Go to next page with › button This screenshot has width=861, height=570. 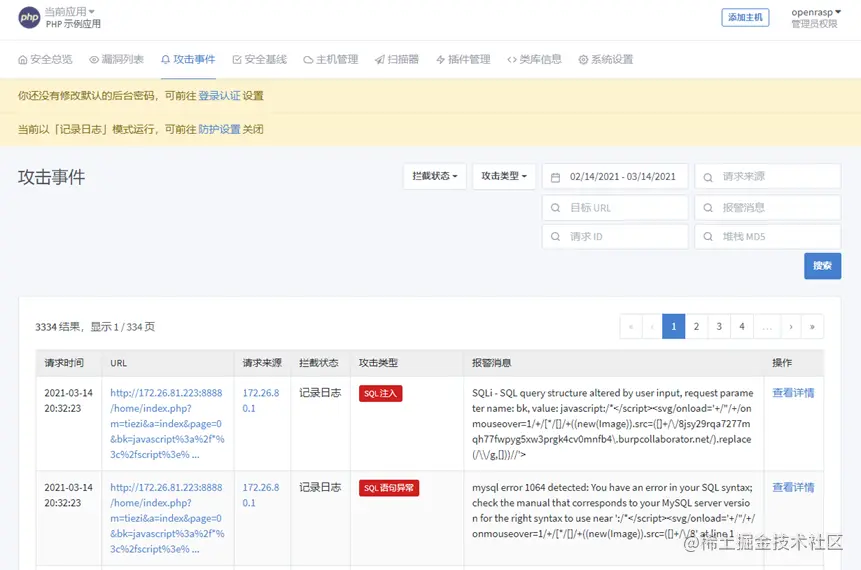pyautogui.click(x=791, y=327)
